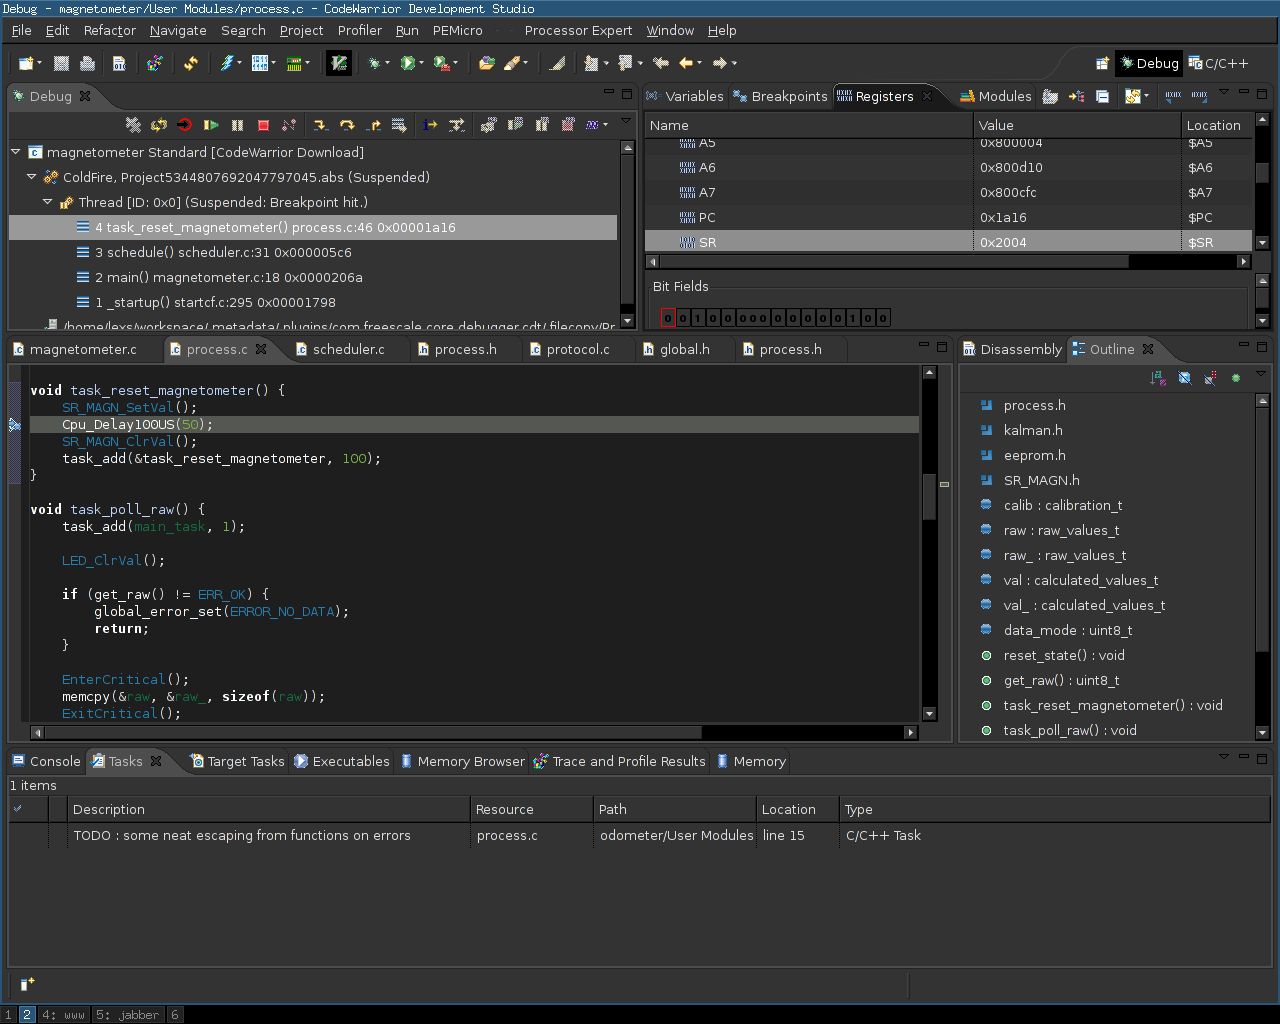This screenshot has width=1280, height=1024.
Task: Switch to workspace 4: www
Action: coord(63,1015)
